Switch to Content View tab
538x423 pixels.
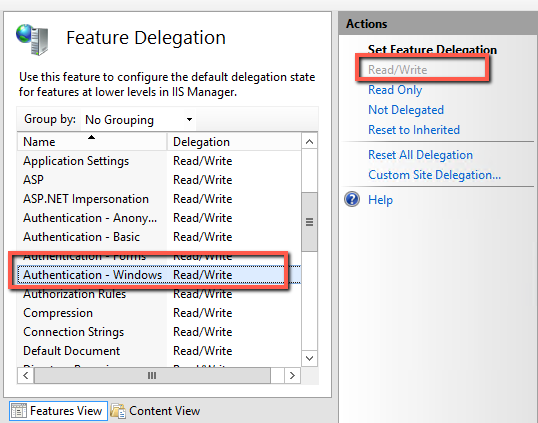point(156,411)
